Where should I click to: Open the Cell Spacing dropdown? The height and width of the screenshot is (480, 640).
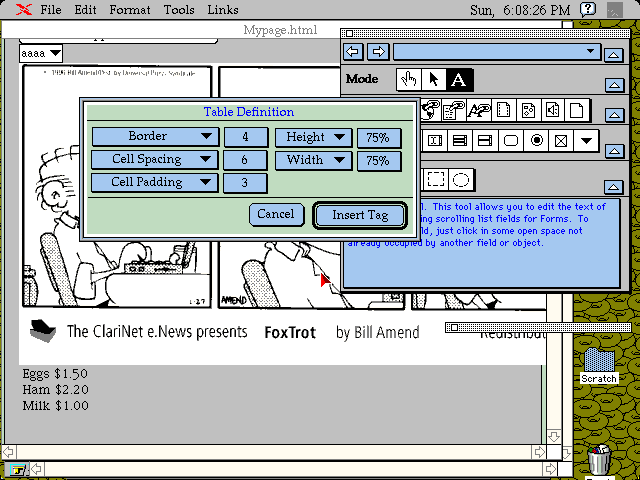click(x=155, y=160)
